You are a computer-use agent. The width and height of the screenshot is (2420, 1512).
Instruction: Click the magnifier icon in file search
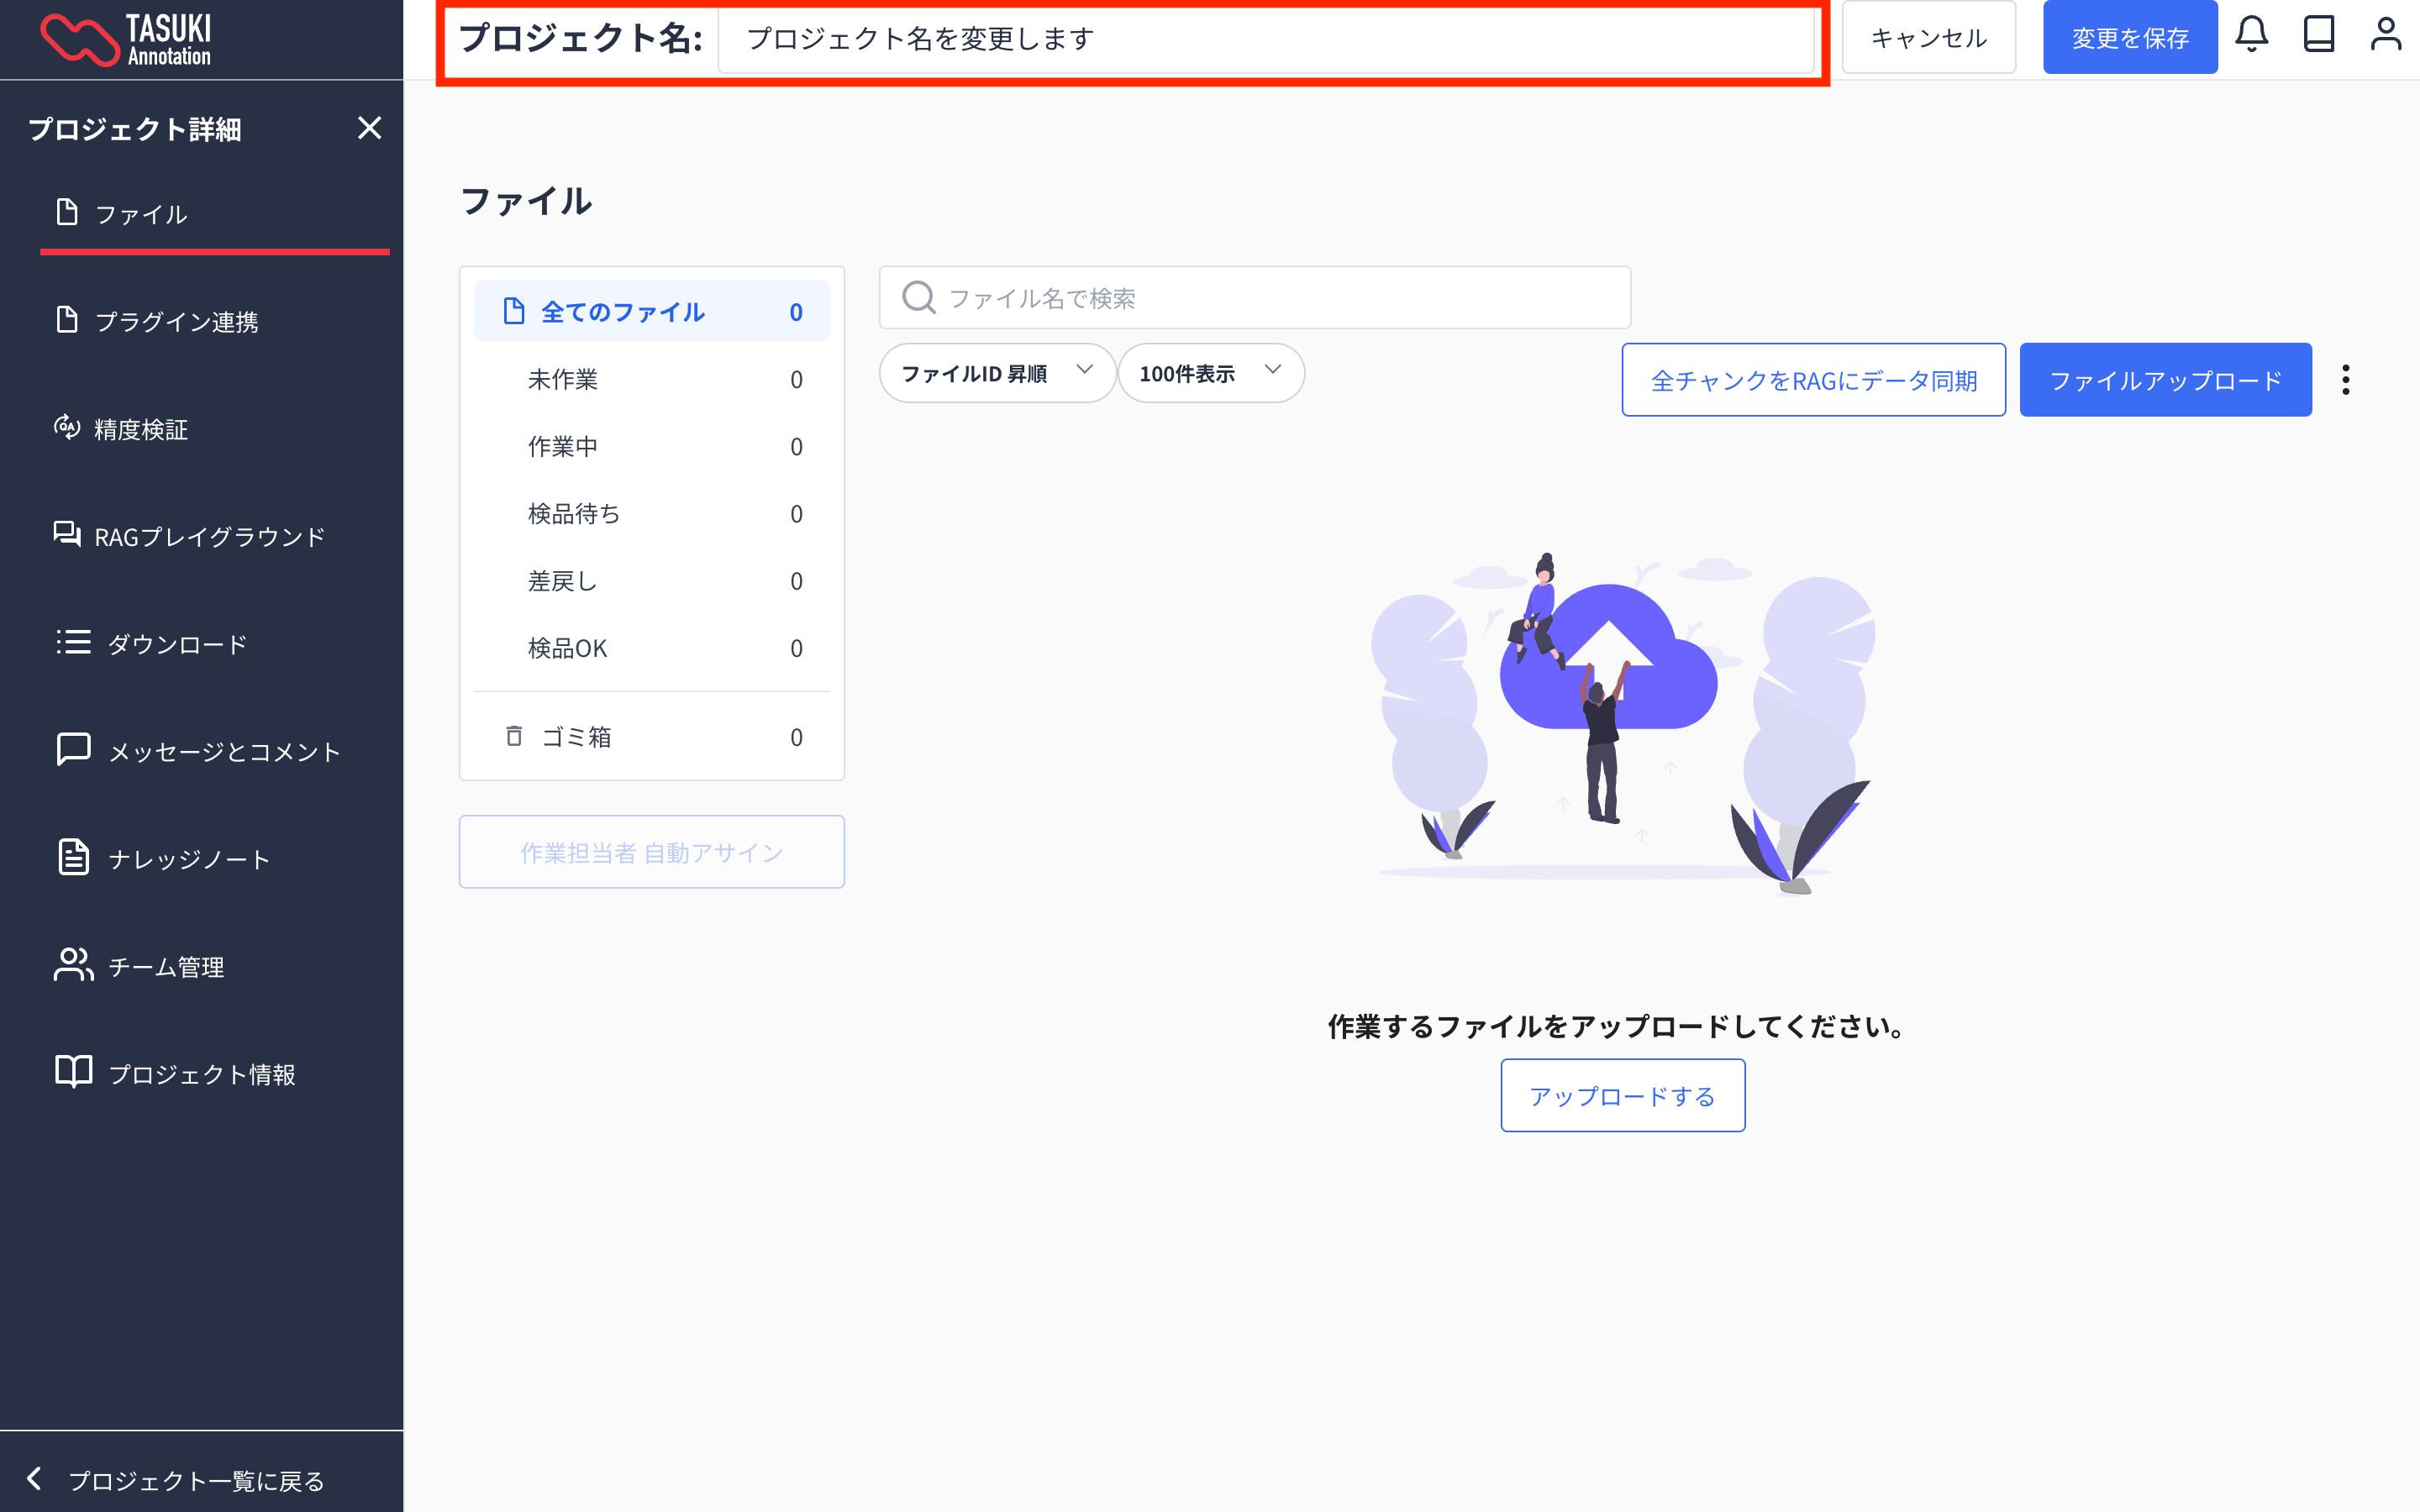(918, 298)
